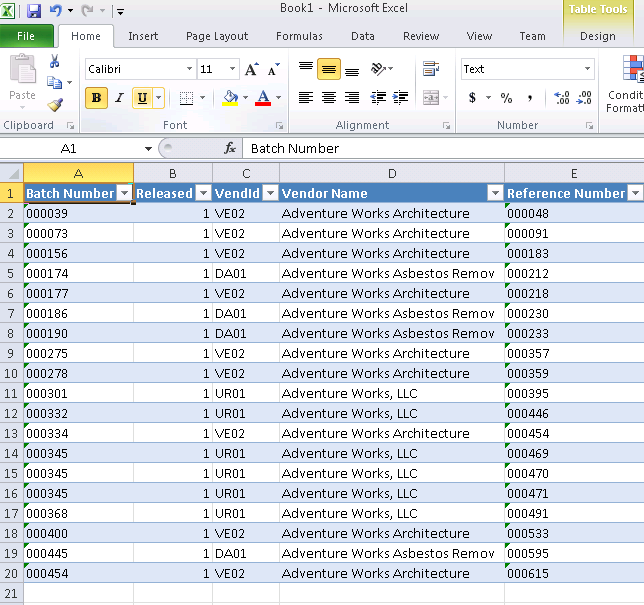This screenshot has height=605, width=644.
Task: Click Align Text Left icon
Action: coord(306,98)
